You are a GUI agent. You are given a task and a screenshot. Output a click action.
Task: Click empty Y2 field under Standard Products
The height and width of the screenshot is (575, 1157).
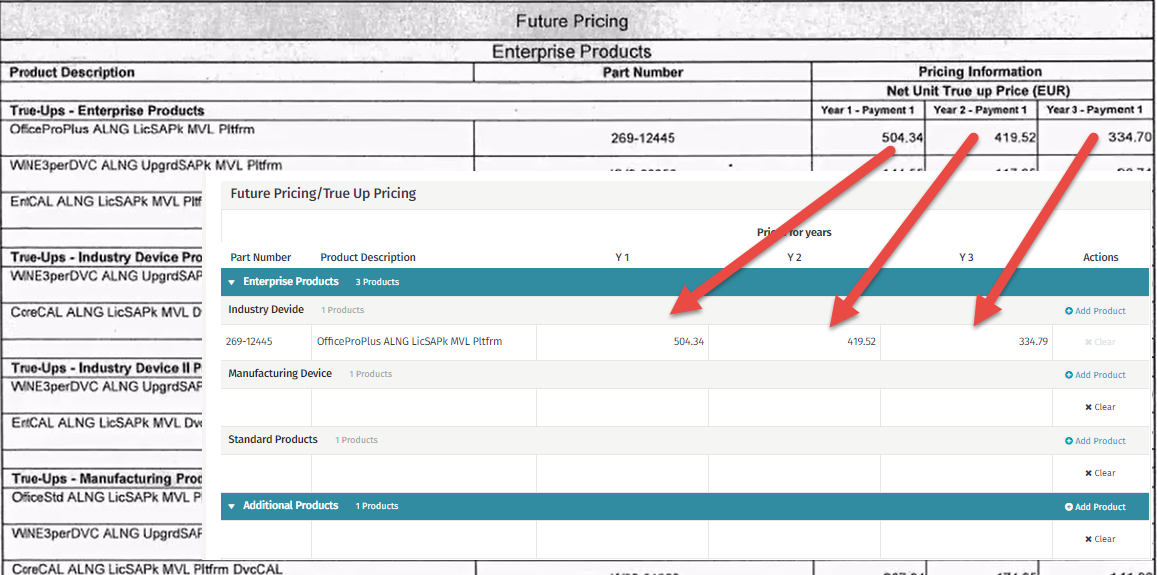[794, 473]
